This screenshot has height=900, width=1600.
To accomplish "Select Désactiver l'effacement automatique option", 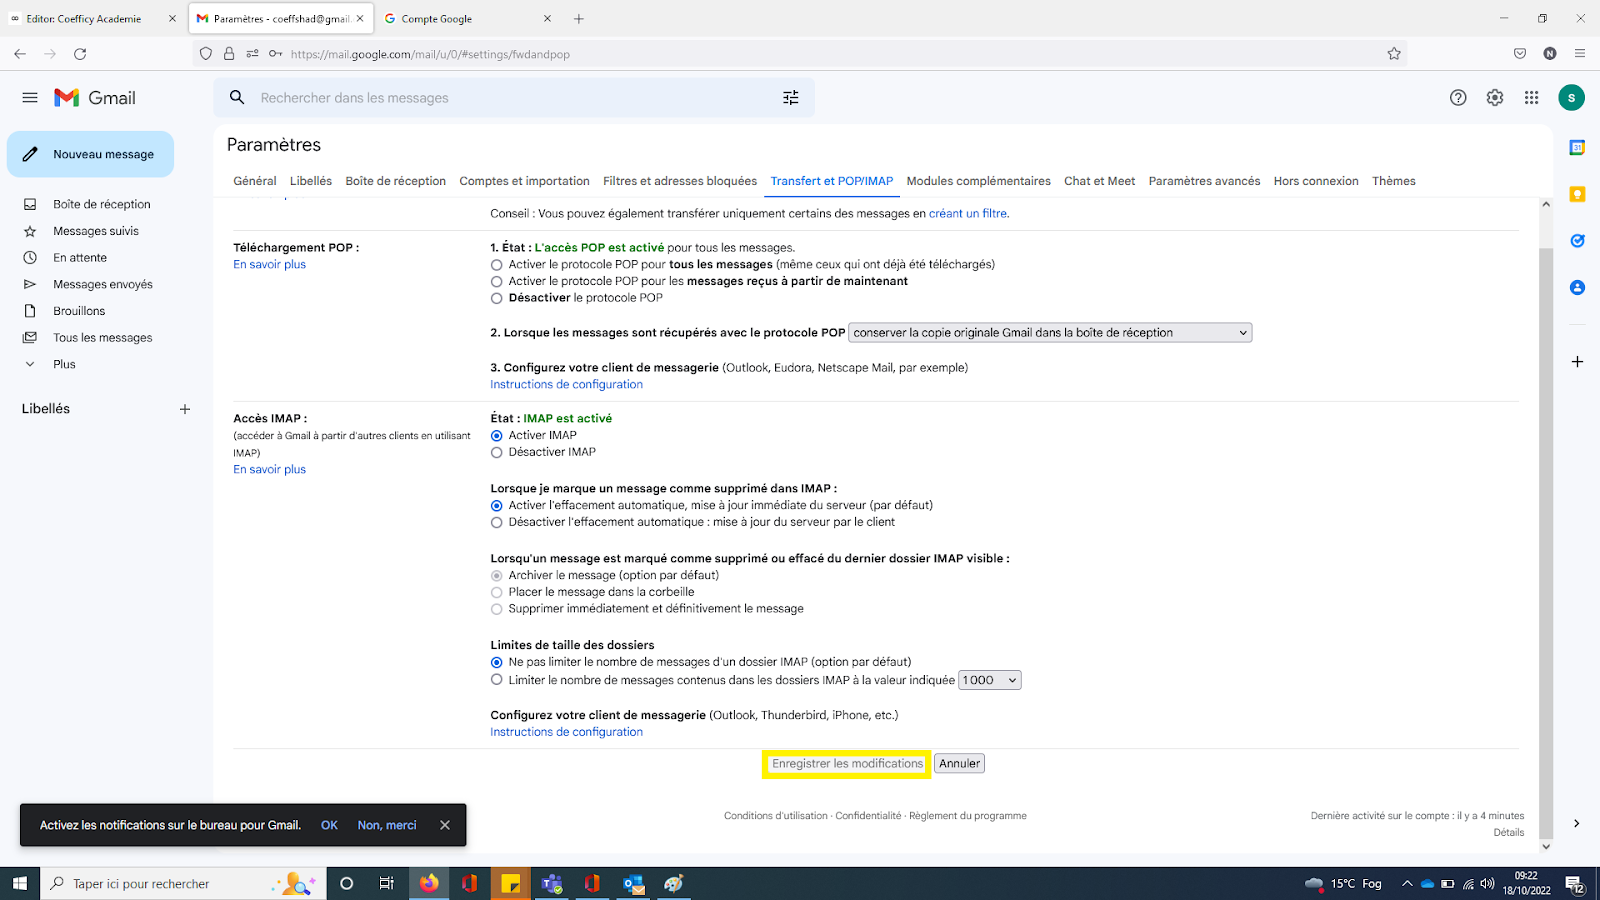I will coord(497,523).
